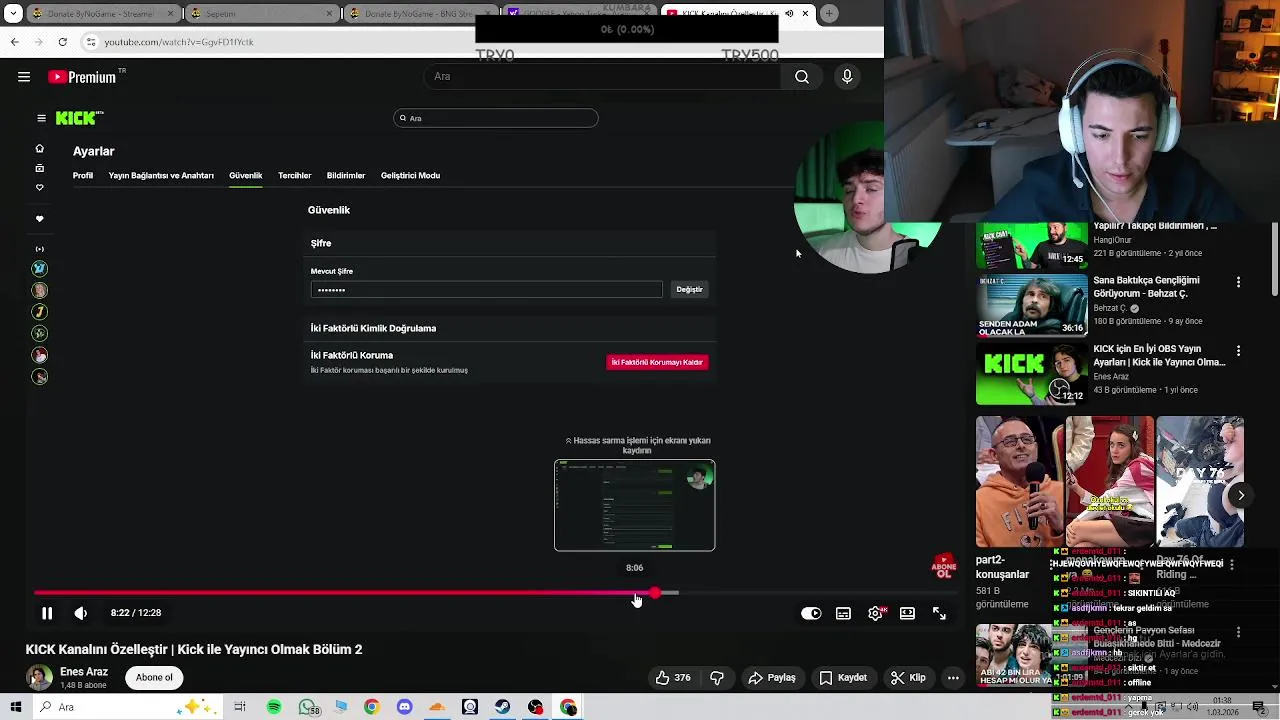Screen dimensions: 1280x720
Task: Open a new browser tab
Action: tap(829, 13)
